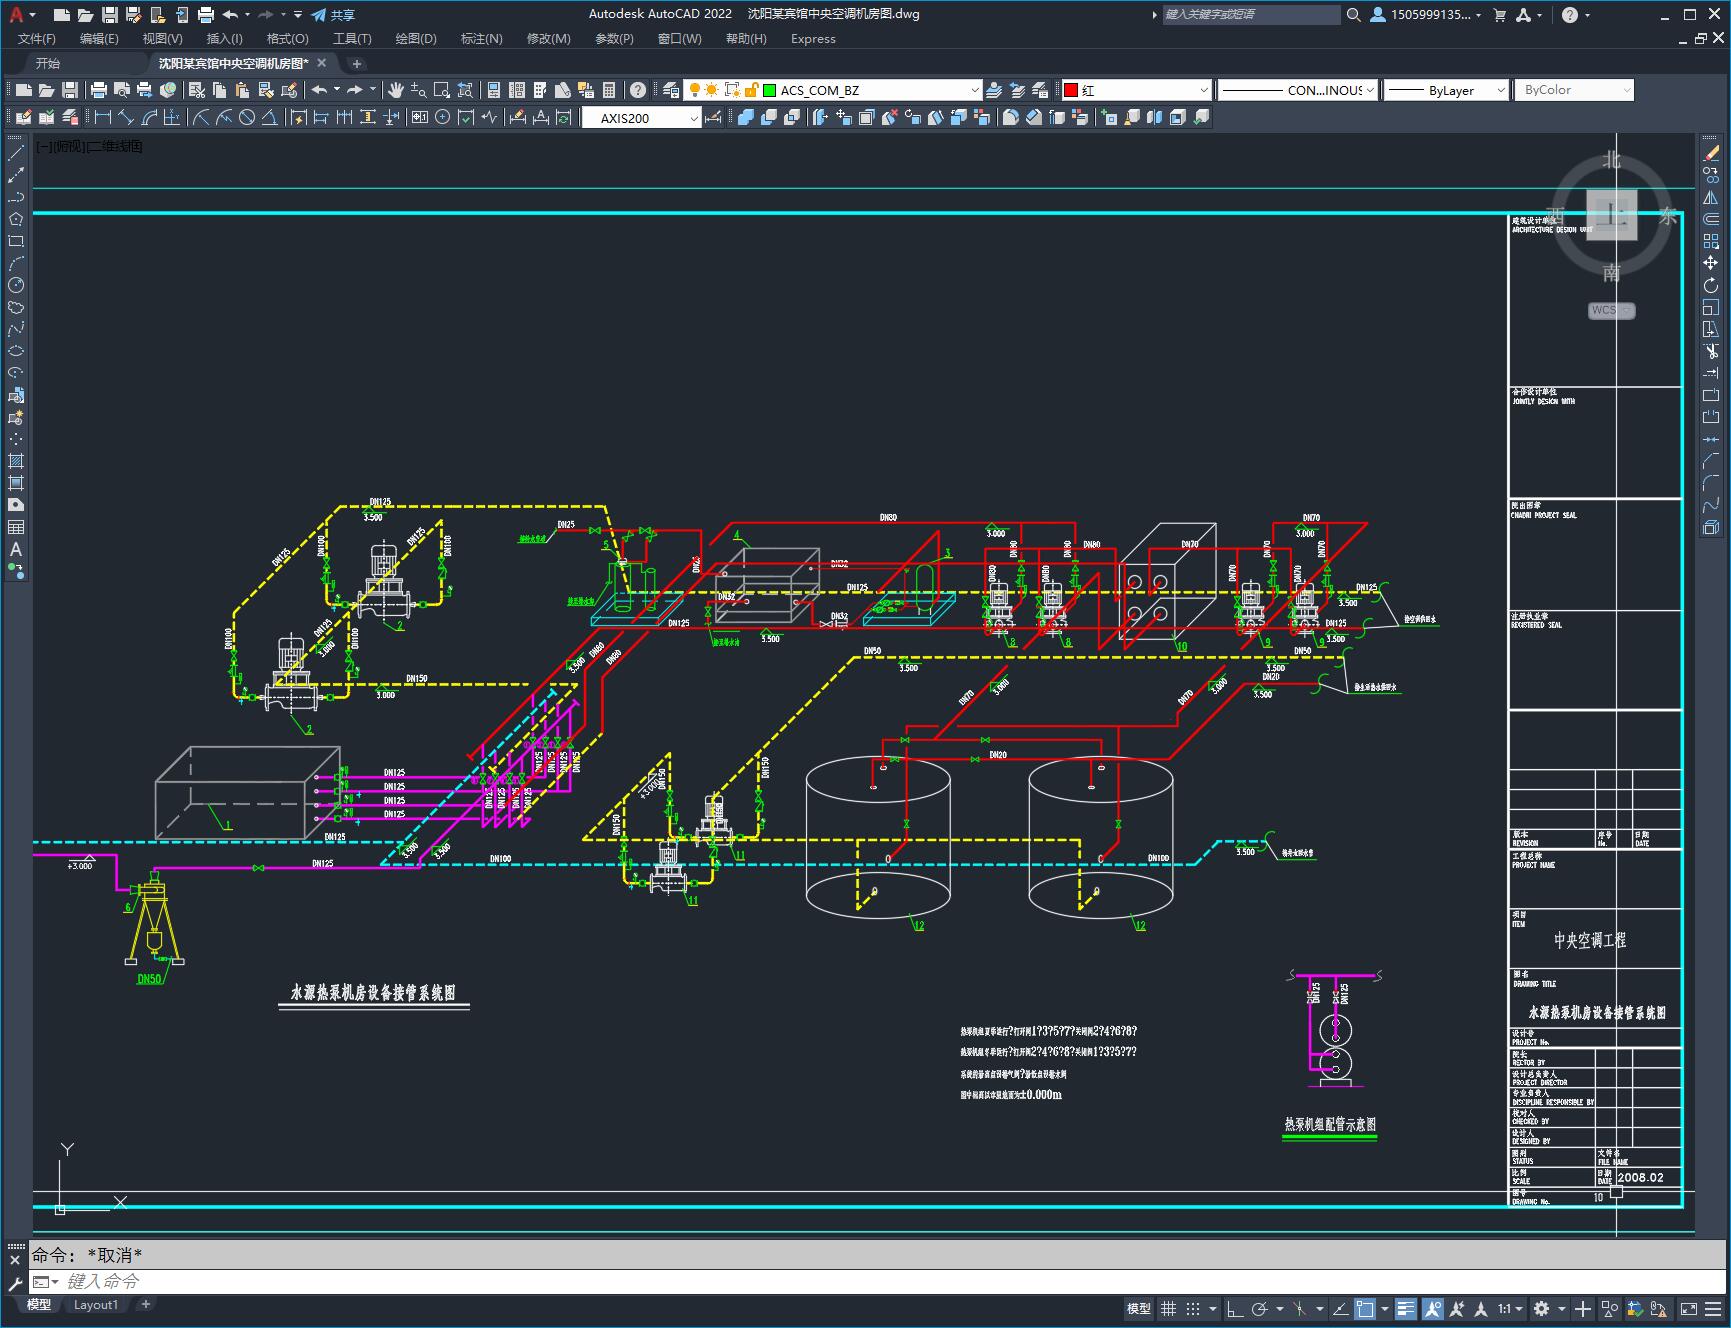
Task: Click the Share (共享) button
Action: (x=333, y=15)
